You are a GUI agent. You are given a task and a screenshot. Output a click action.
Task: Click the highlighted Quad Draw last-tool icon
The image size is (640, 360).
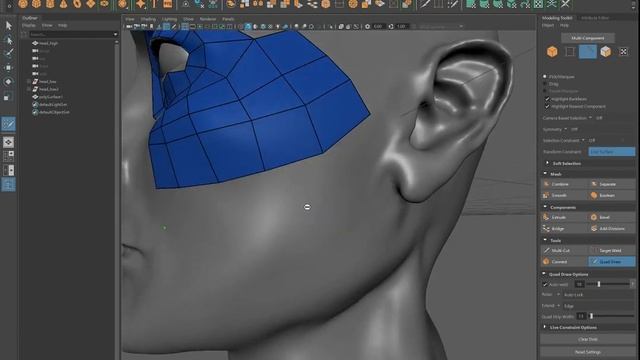pos(9,124)
